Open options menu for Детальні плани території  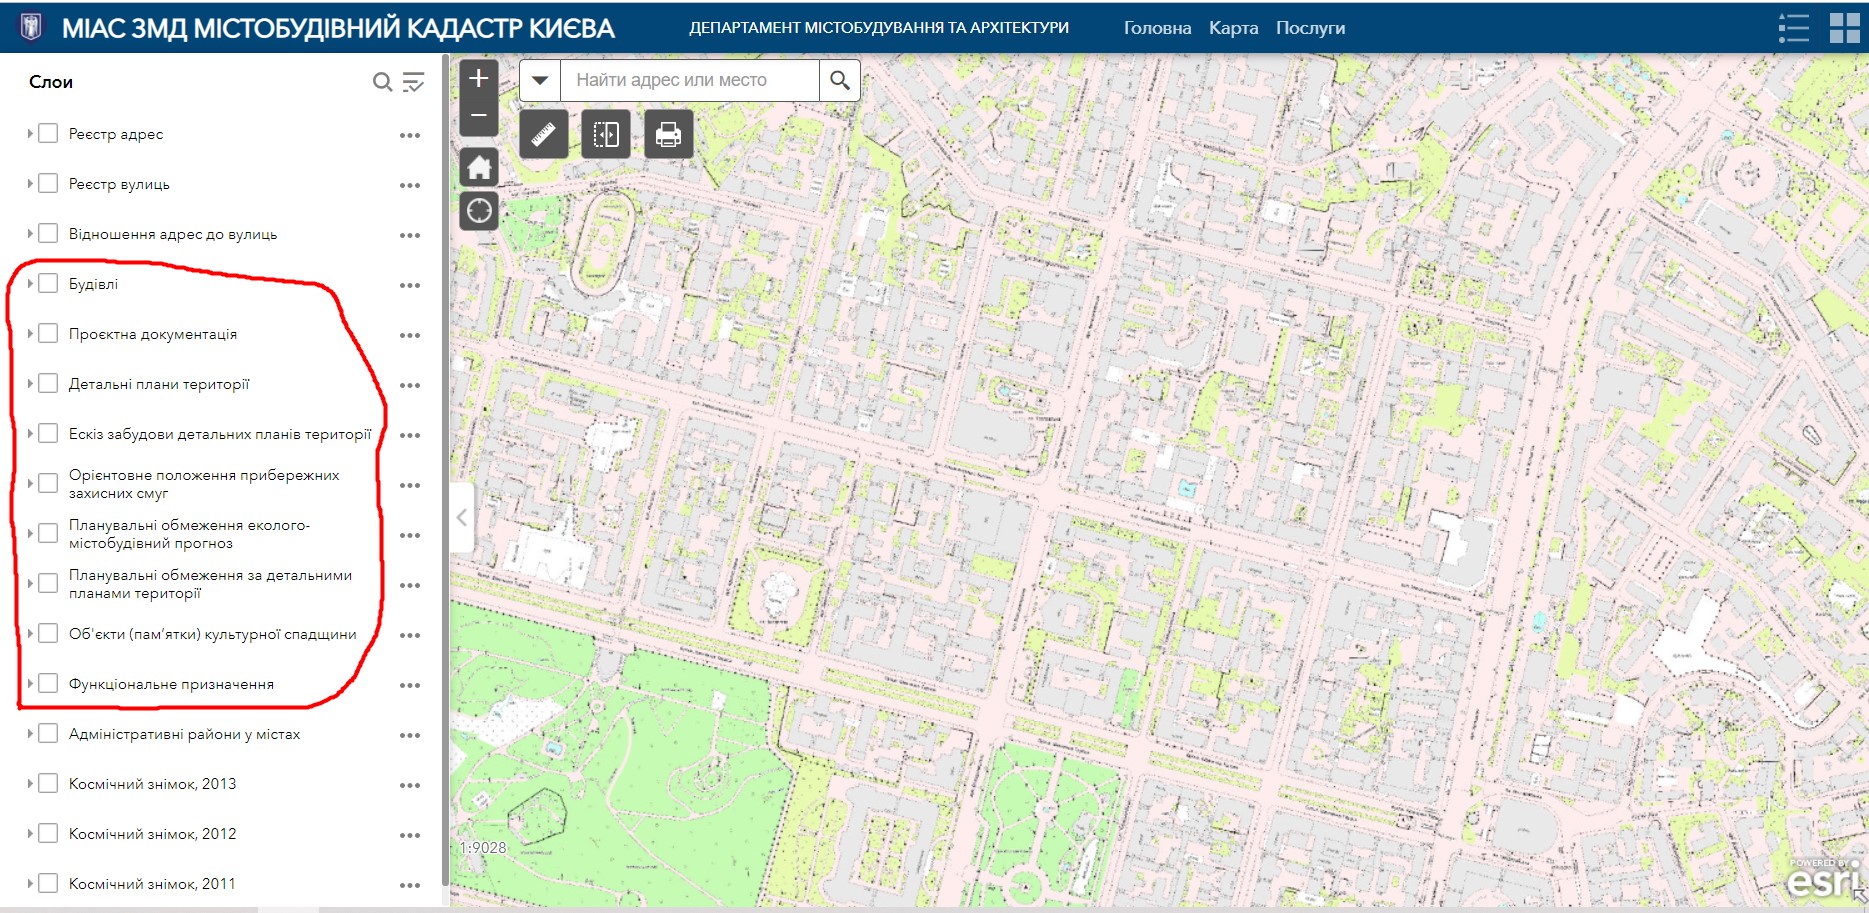click(x=410, y=385)
